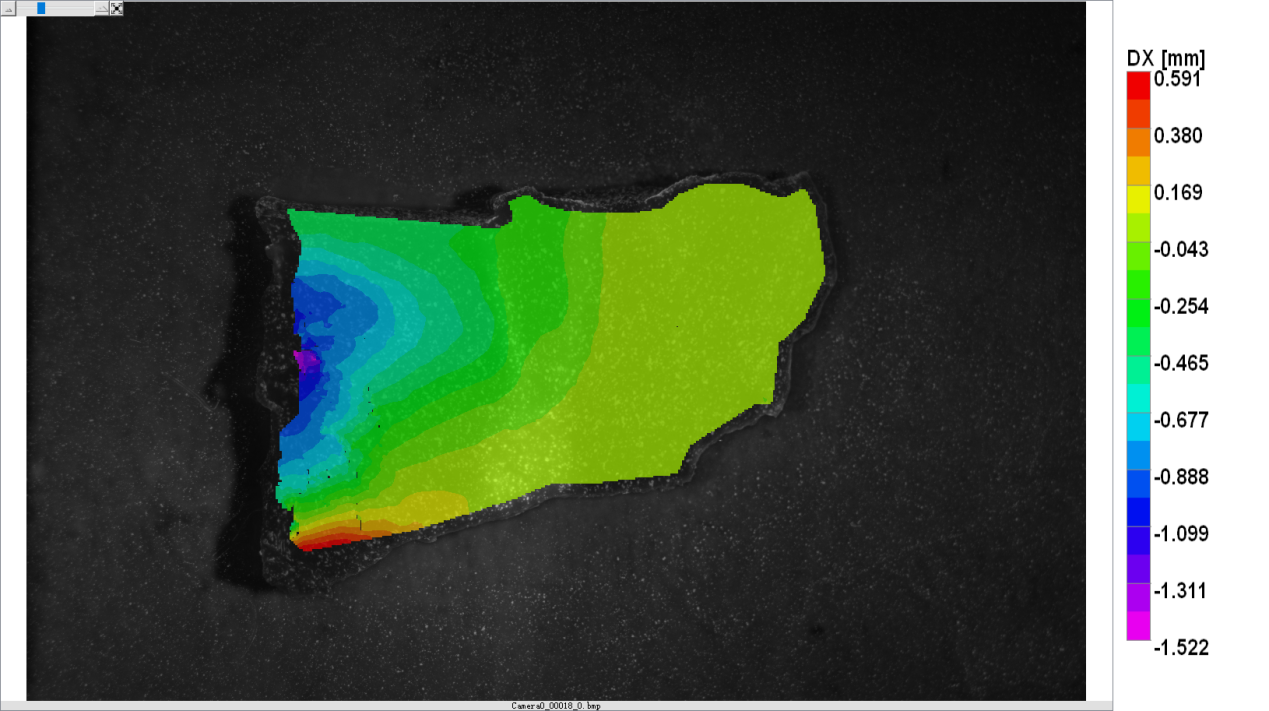The image size is (1269, 711).
Task: Click the 0.591 maximum legend value
Action: point(1178,79)
